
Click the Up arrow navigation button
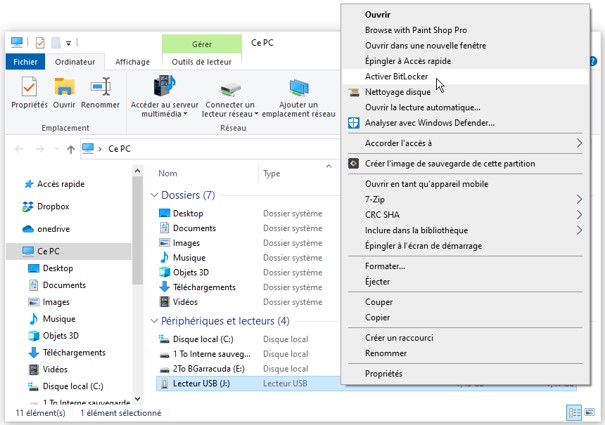tap(70, 149)
